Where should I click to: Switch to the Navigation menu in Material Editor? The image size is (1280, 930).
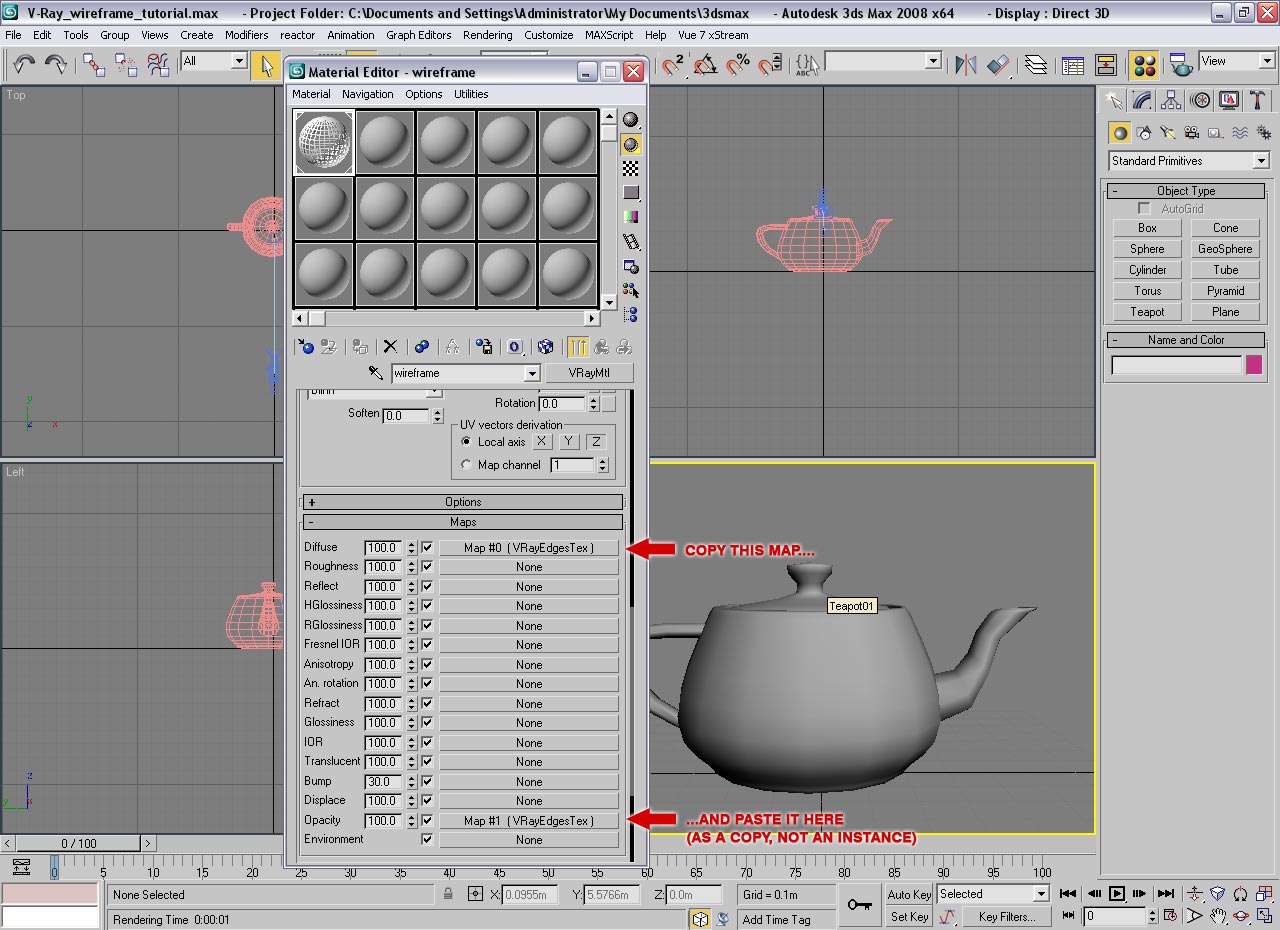(x=368, y=93)
